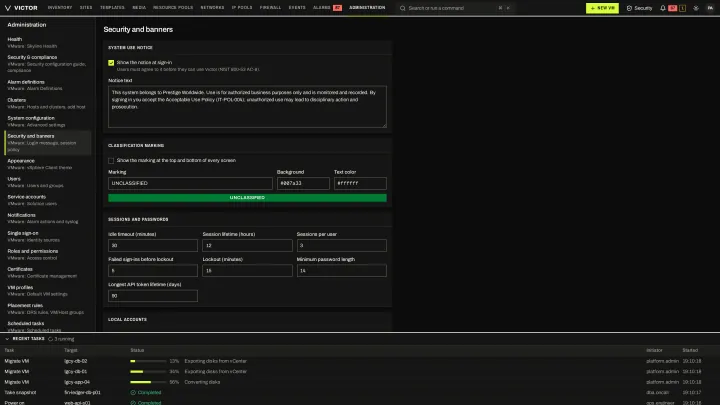
Task: Open VM profiles sidebar item
Action: [48, 291]
